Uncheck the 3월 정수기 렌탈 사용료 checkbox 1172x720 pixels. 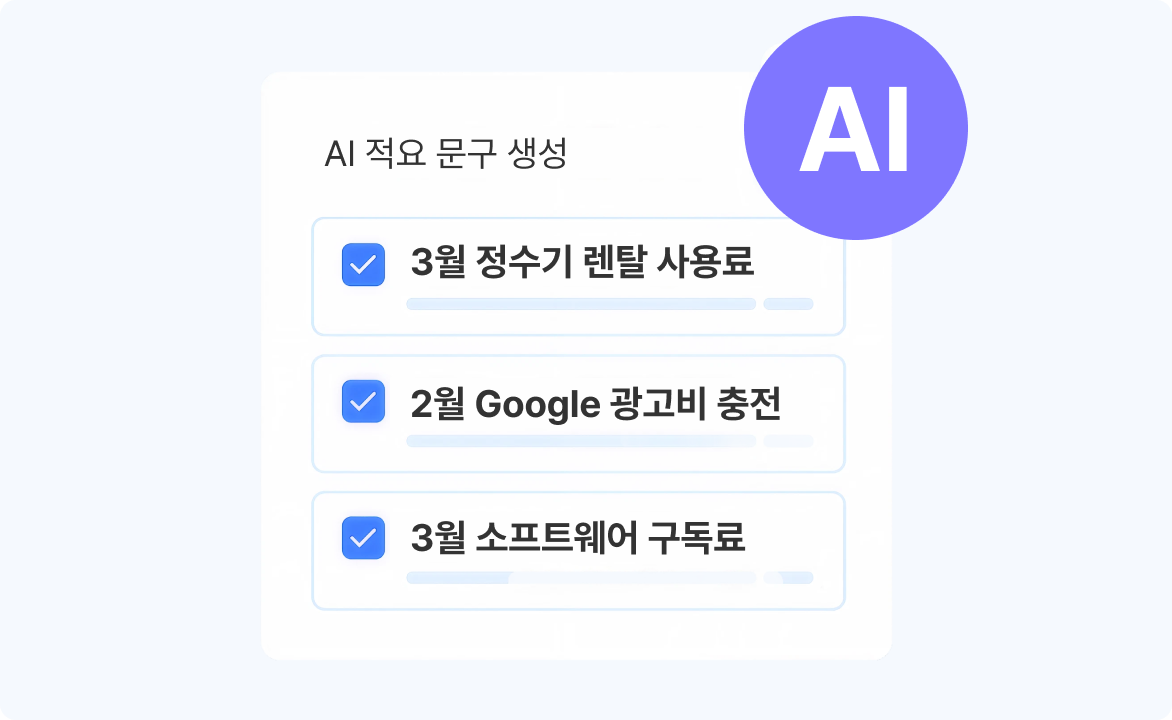point(363,265)
